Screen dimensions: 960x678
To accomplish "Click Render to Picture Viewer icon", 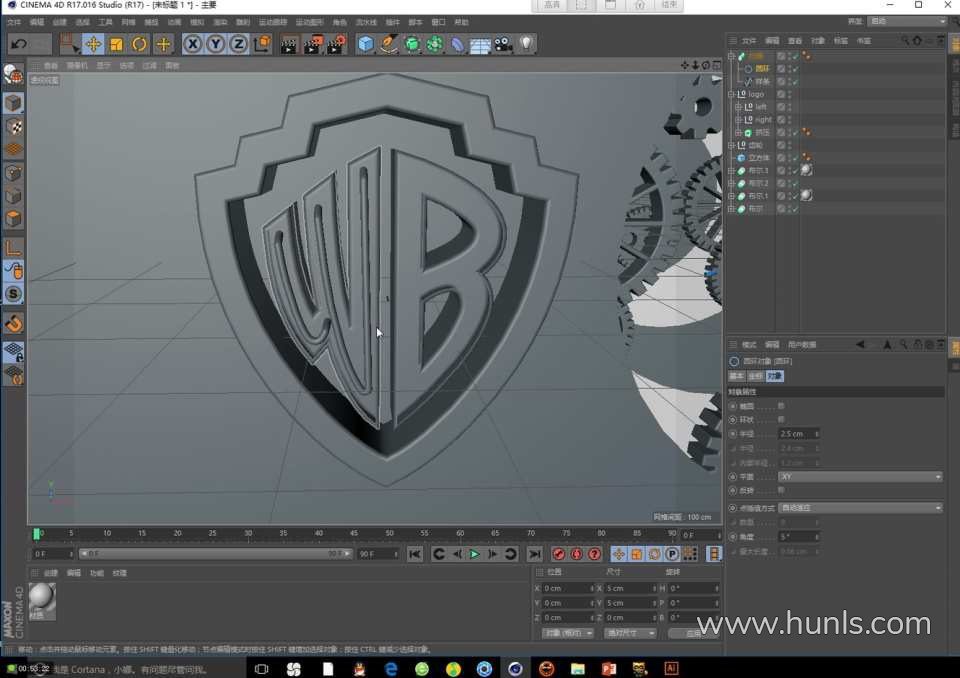I will (x=312, y=45).
